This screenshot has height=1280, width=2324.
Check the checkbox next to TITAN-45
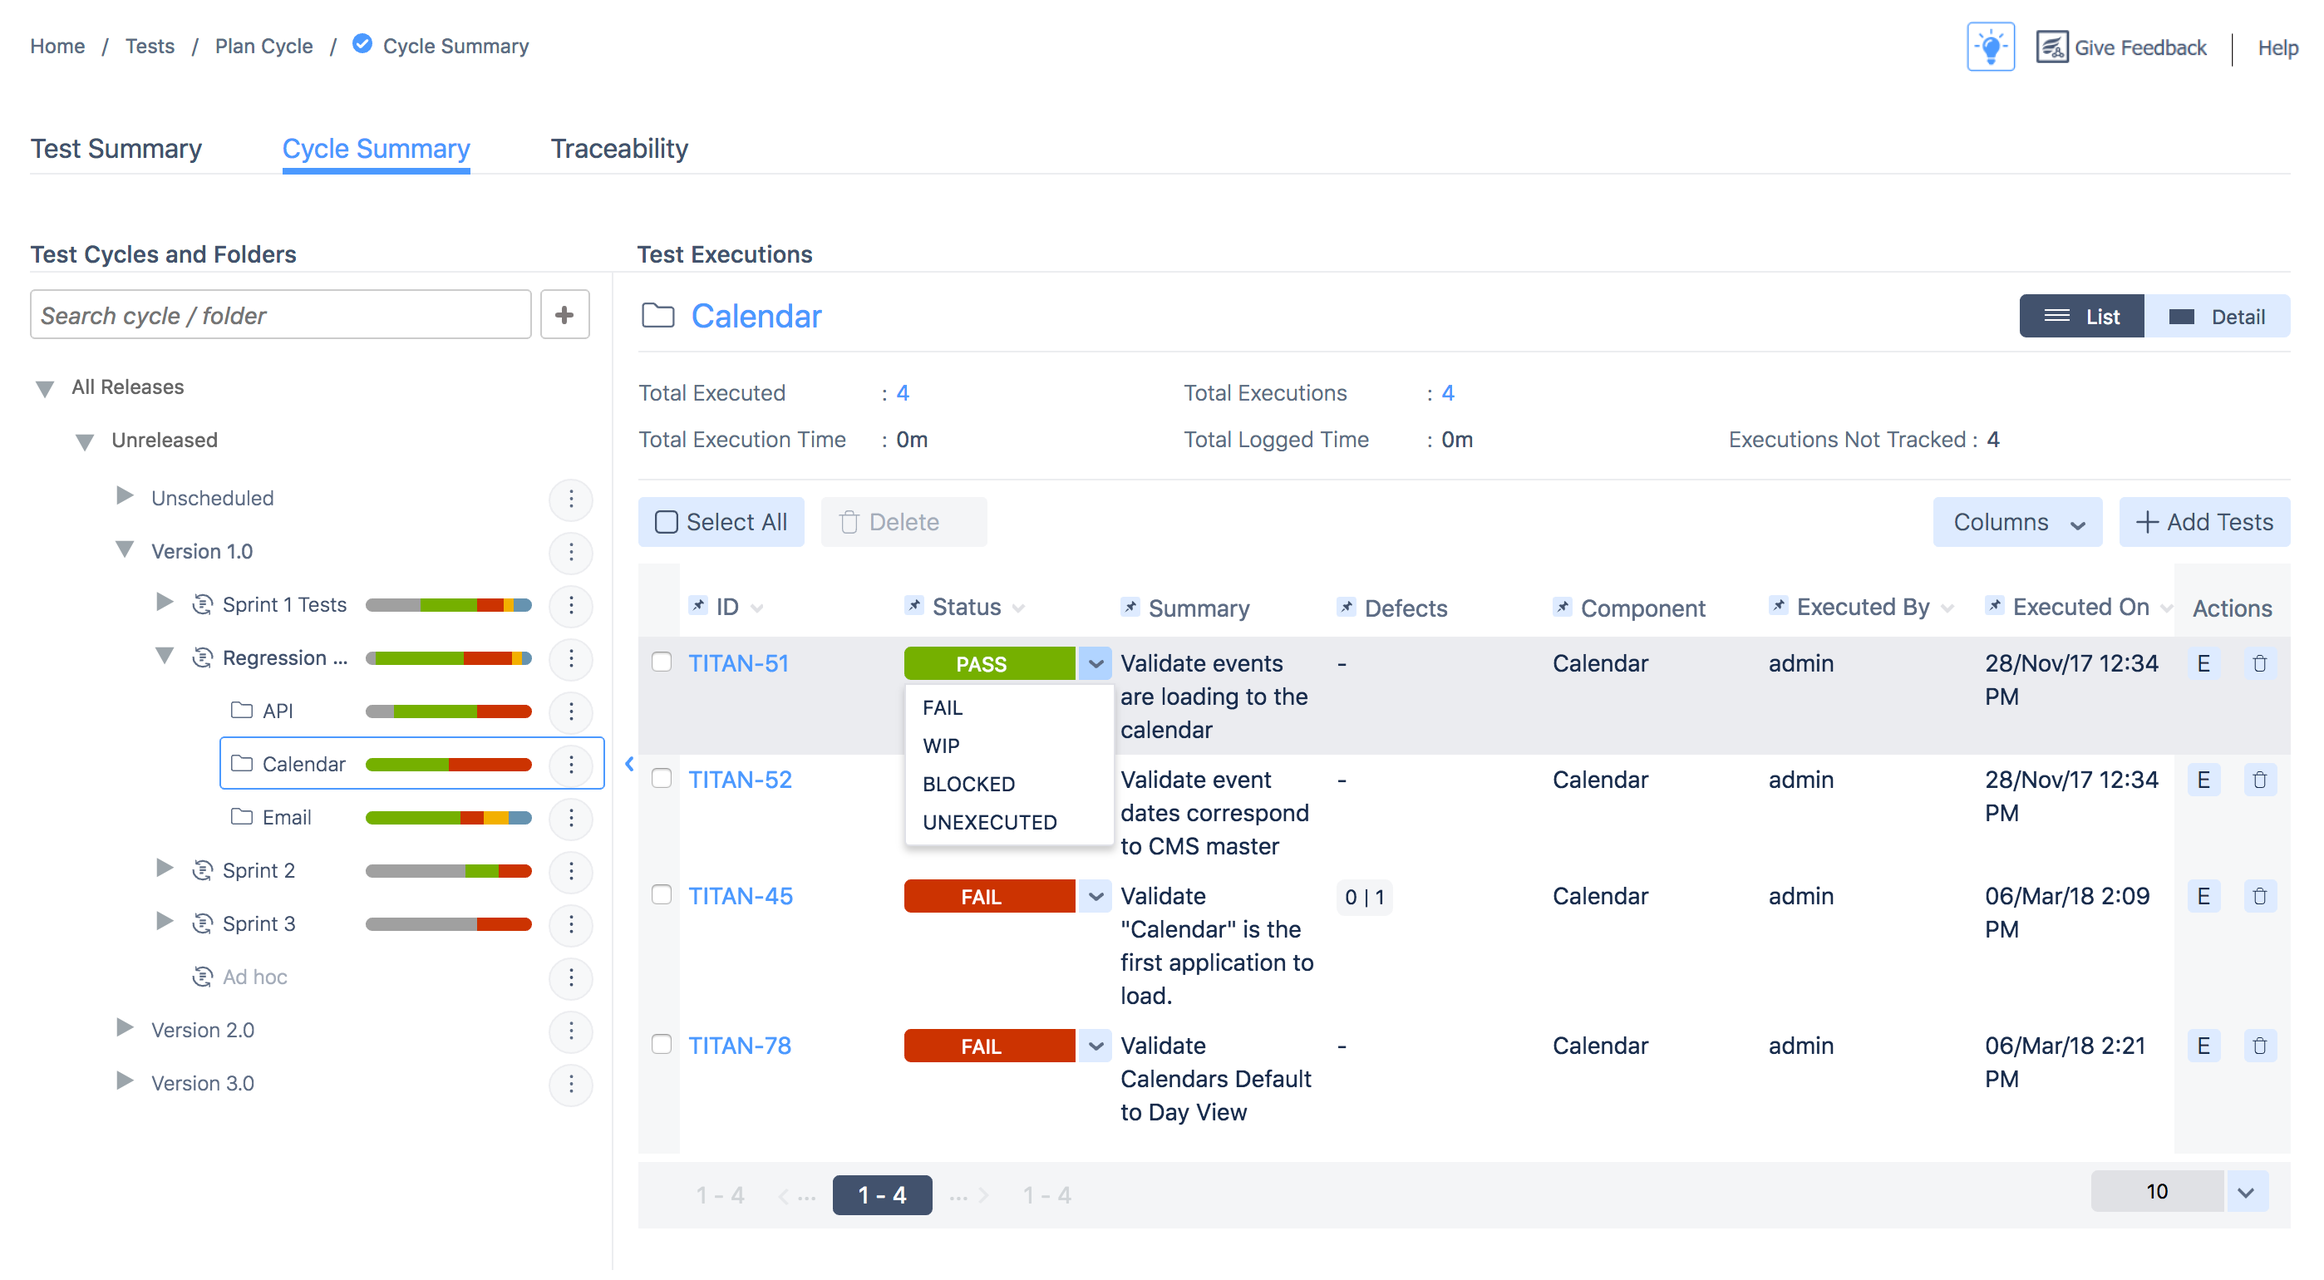pyautogui.click(x=663, y=895)
